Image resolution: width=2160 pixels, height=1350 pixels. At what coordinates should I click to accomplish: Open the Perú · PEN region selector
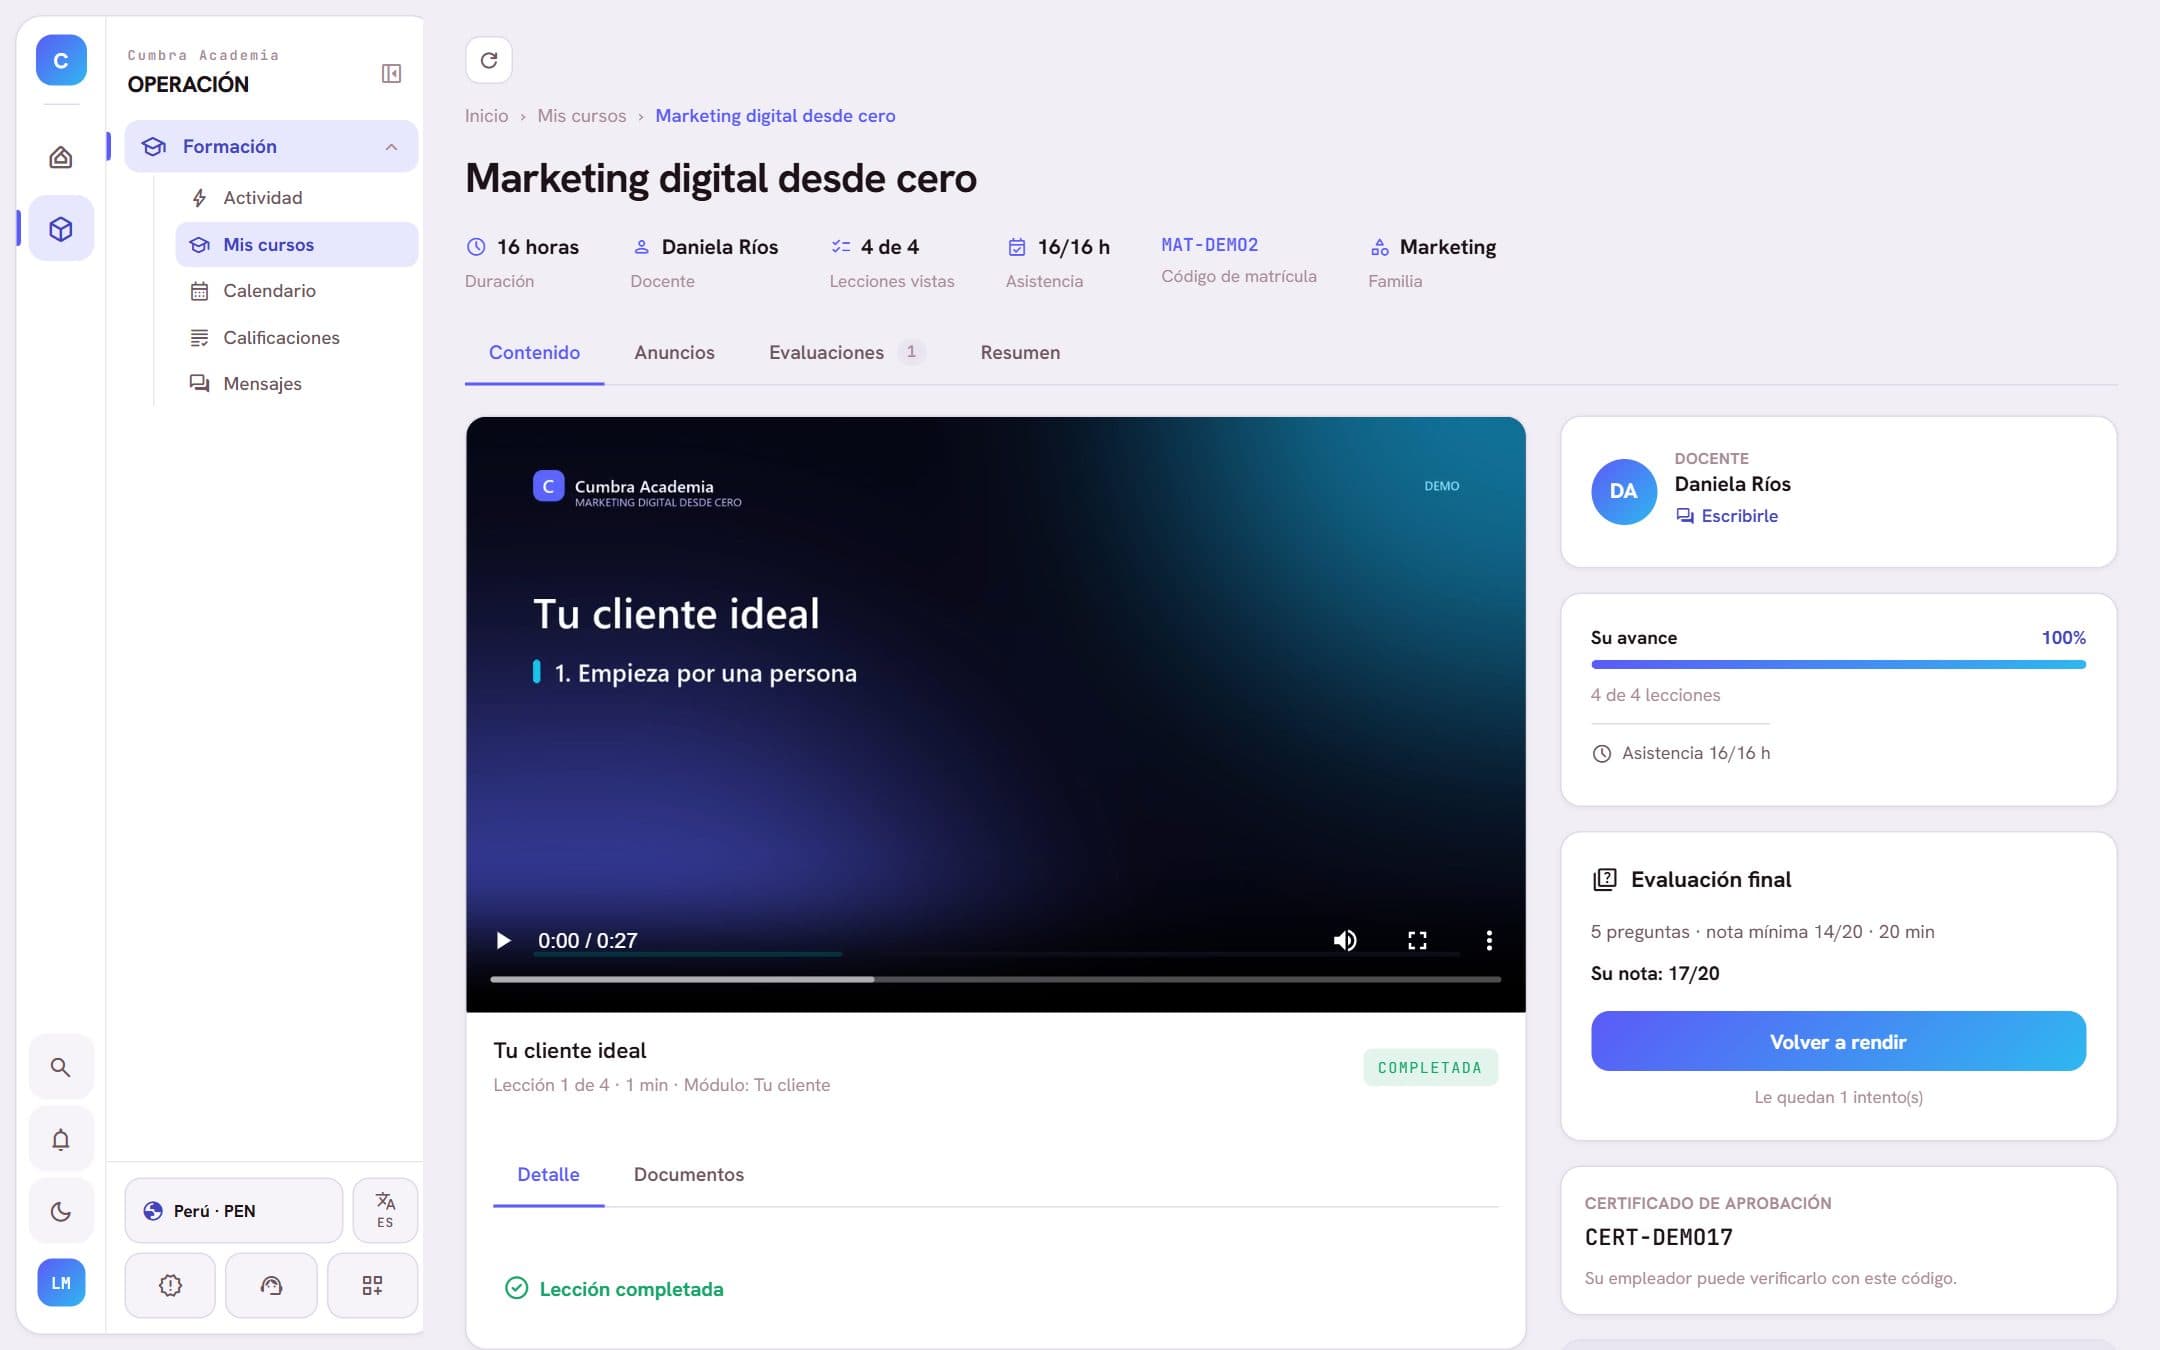point(234,1210)
